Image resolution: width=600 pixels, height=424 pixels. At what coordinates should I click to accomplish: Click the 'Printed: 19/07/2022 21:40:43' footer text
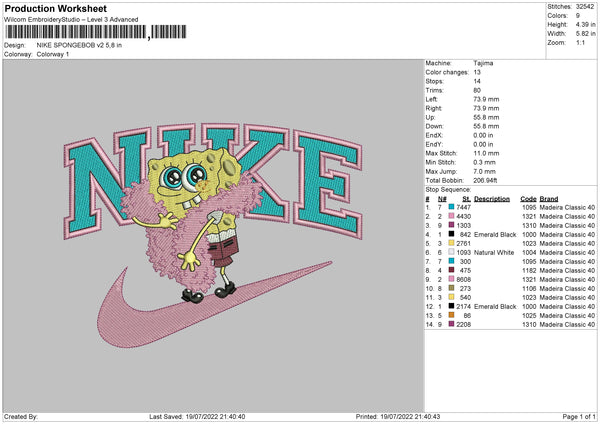[x=398, y=416]
